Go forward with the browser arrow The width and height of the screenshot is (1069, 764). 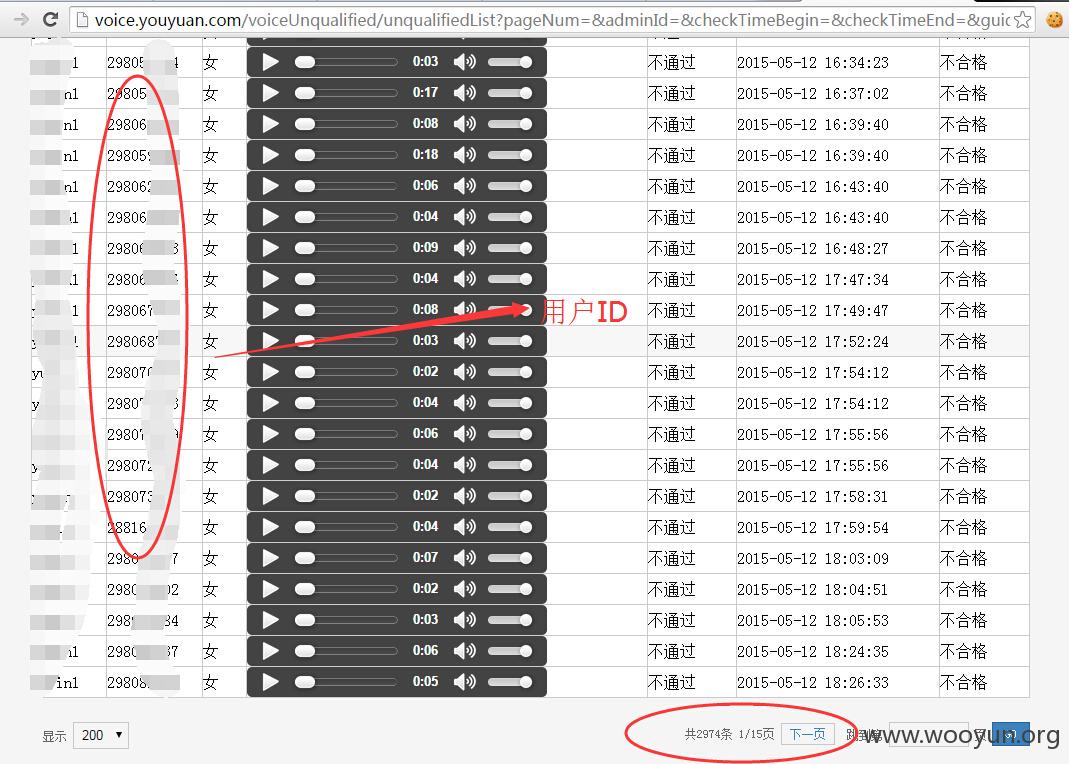[x=21, y=19]
